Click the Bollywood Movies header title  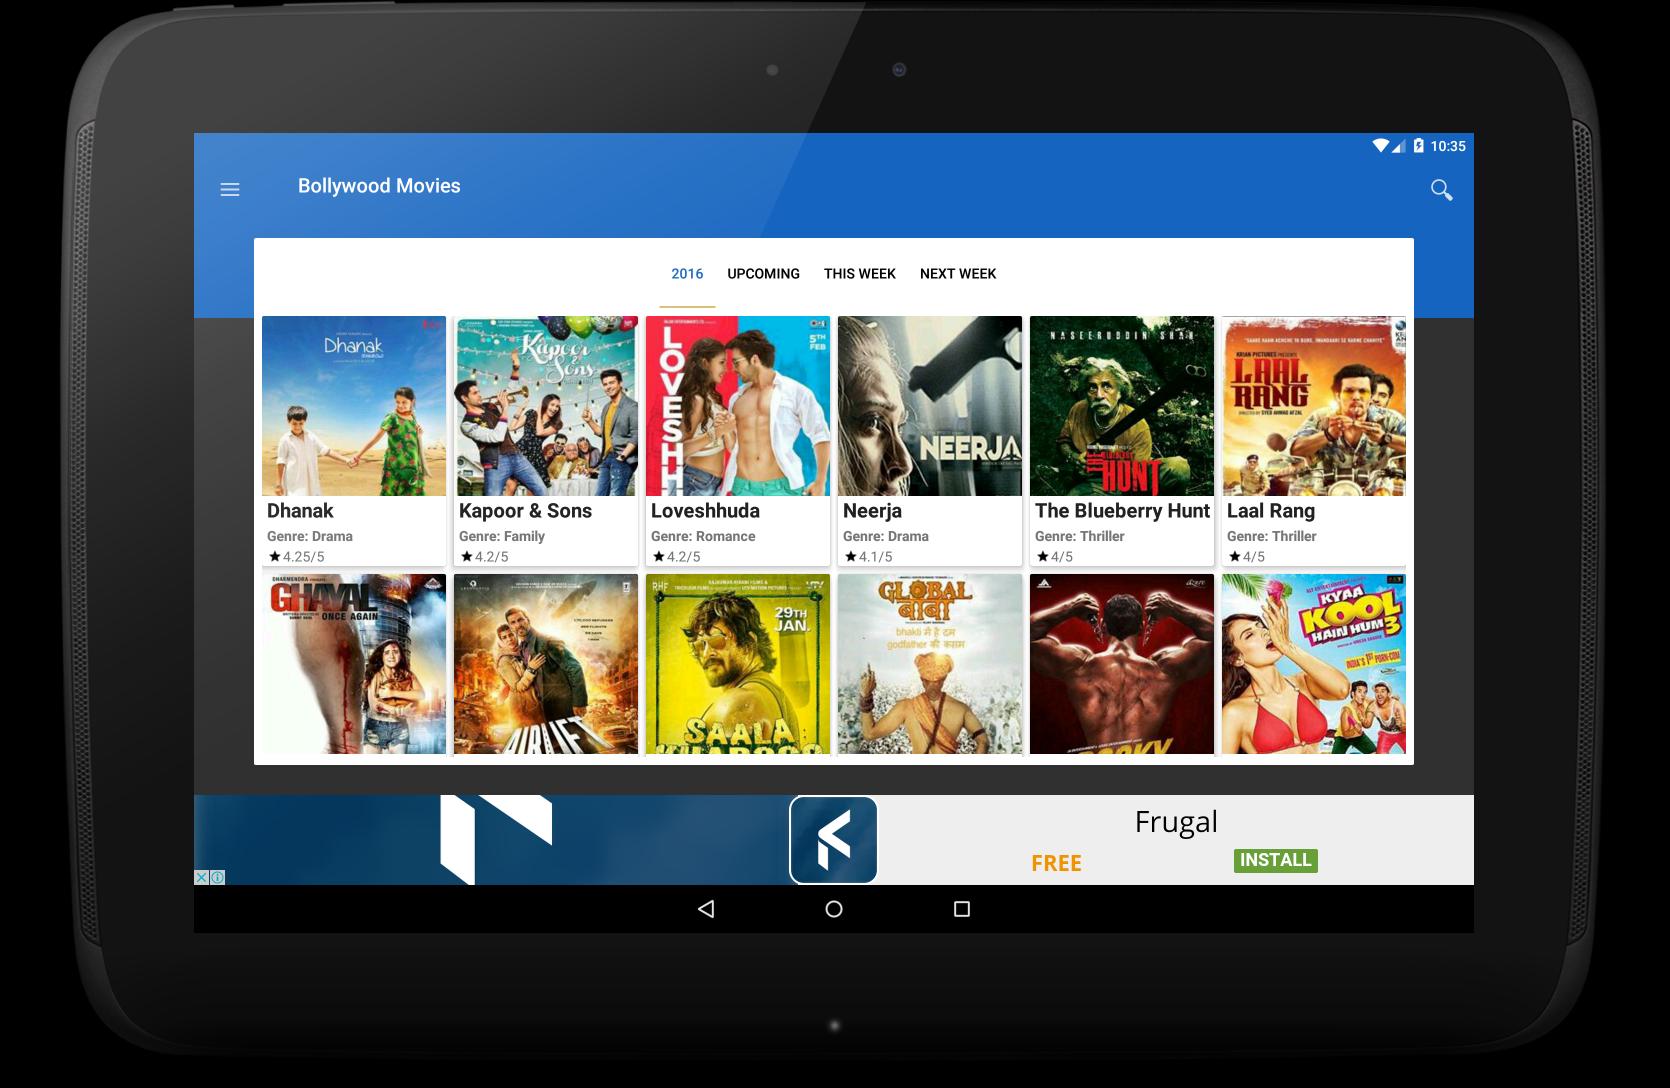pos(379,186)
